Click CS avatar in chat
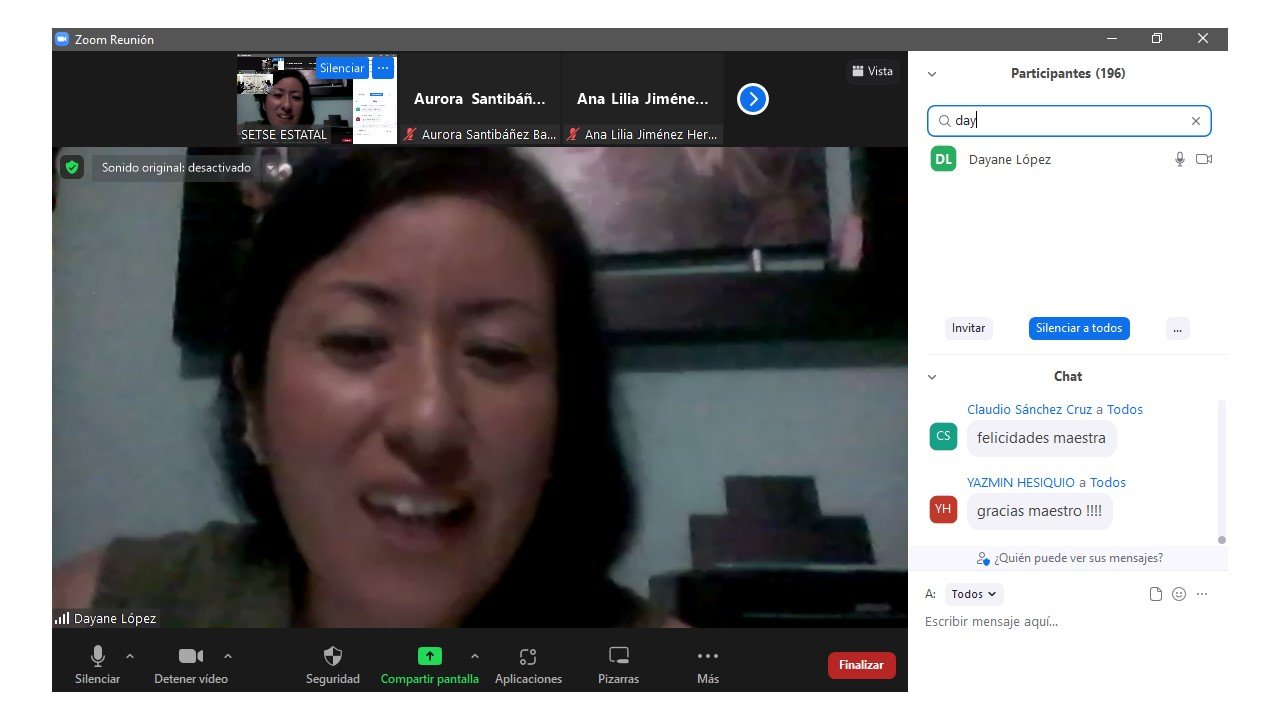The height and width of the screenshot is (720, 1280). pos(943,436)
